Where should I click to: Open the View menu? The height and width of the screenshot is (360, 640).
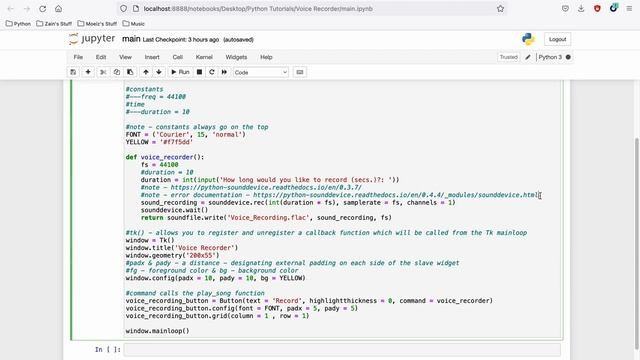pos(125,57)
